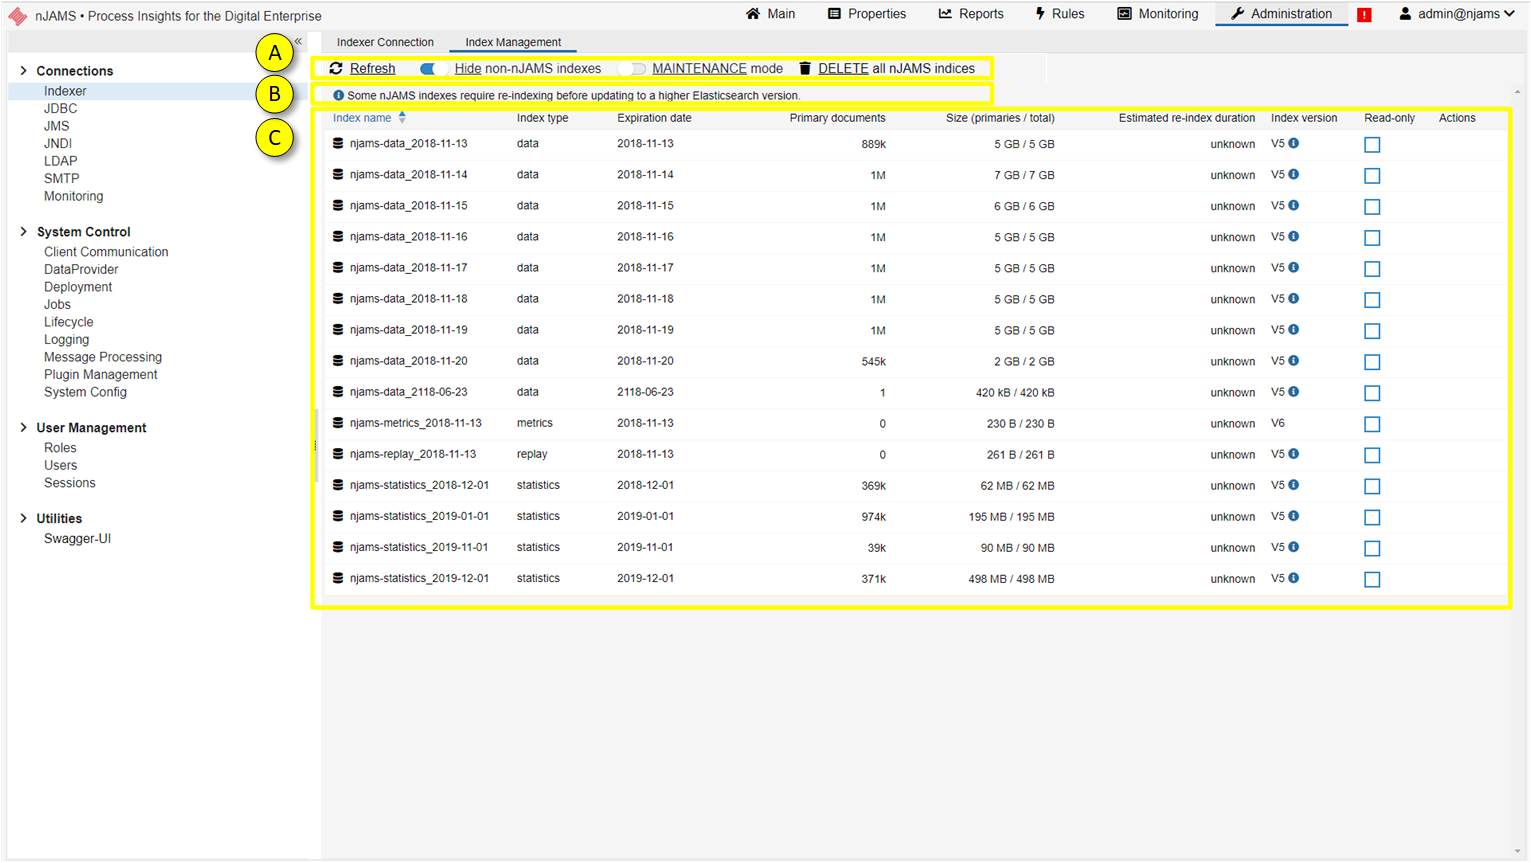Click database icon for njams-data_2018-11-17
The width and height of the screenshot is (1531, 863).
click(x=338, y=267)
